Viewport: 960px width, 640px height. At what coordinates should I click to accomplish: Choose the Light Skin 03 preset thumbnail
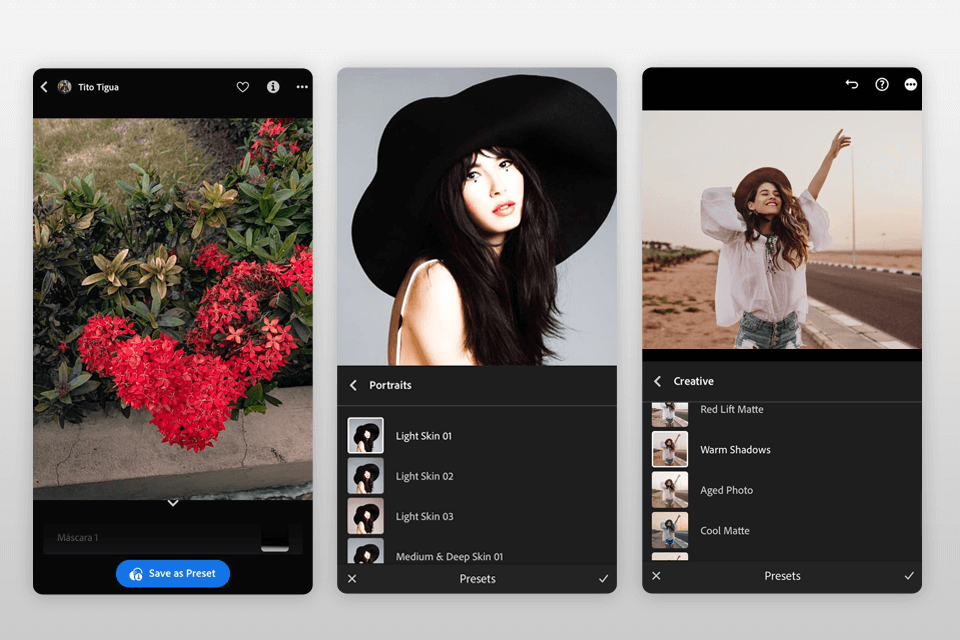point(366,516)
